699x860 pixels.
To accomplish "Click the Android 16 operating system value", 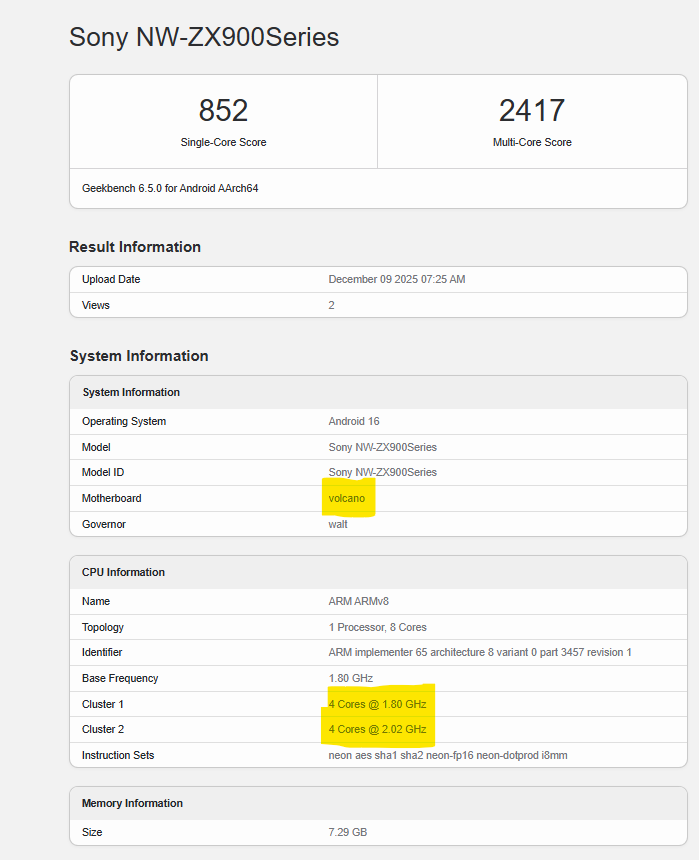I will [x=354, y=421].
